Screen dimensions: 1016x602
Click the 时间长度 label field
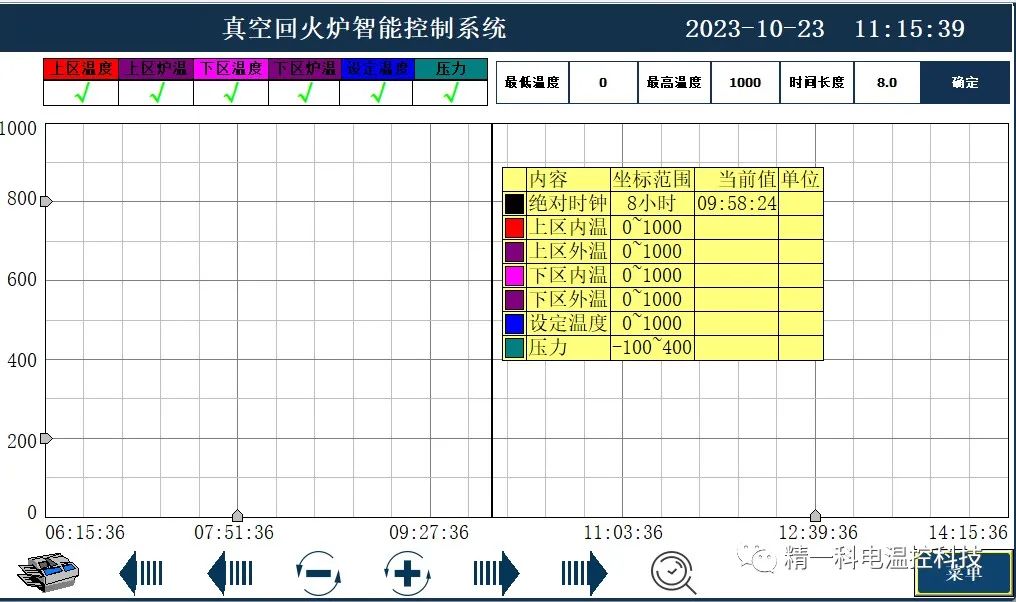[818, 83]
